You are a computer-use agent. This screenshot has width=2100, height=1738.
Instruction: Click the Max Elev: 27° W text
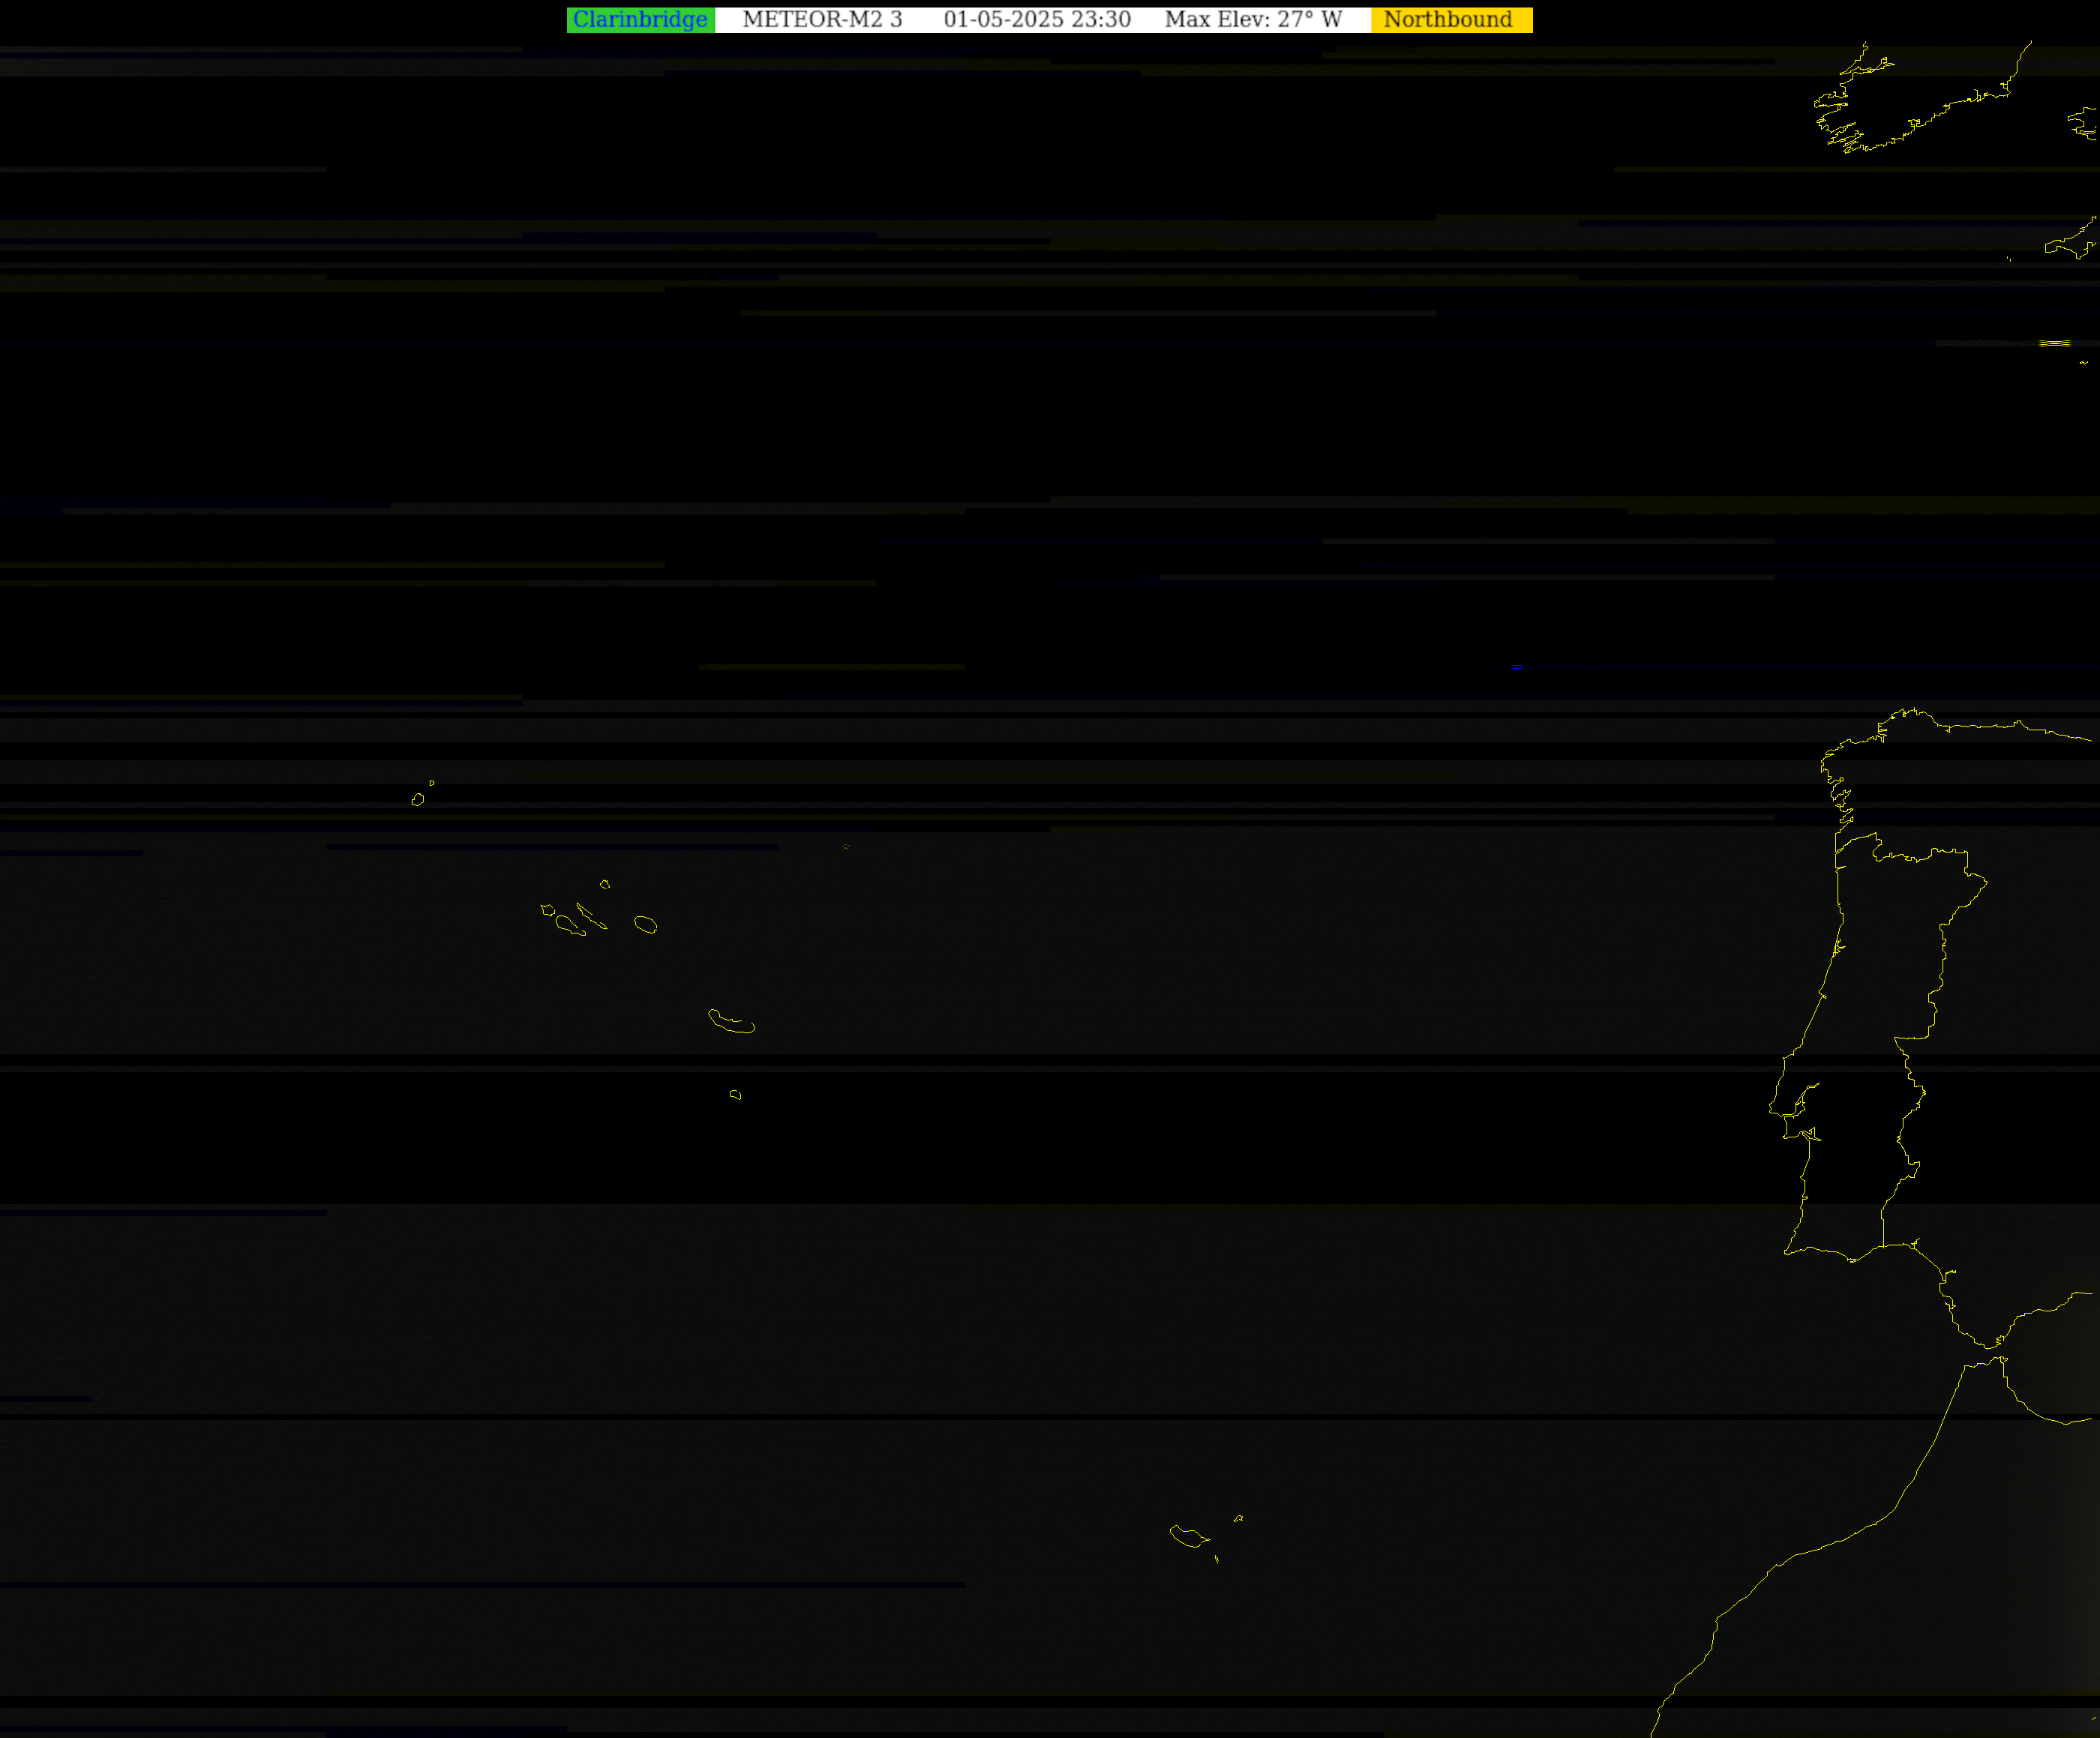tap(1253, 20)
